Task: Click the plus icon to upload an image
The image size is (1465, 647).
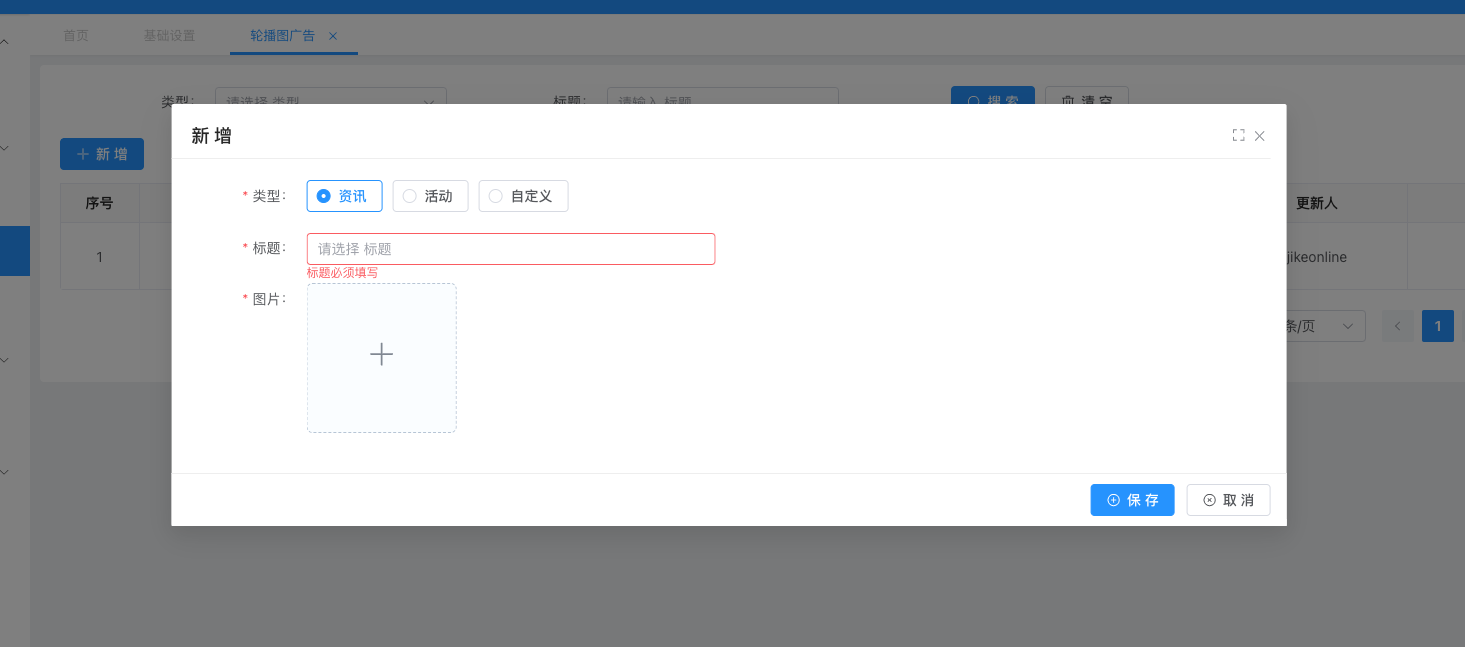Action: click(381, 355)
